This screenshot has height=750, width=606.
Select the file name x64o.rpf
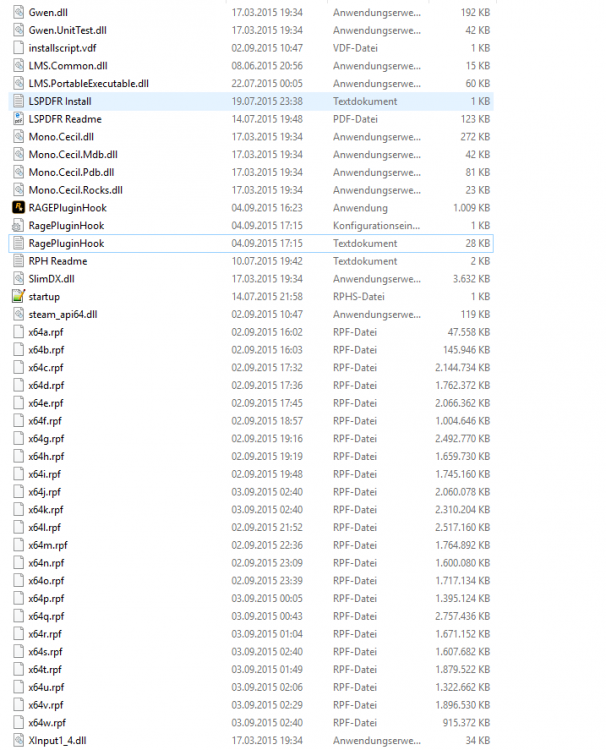point(46,581)
